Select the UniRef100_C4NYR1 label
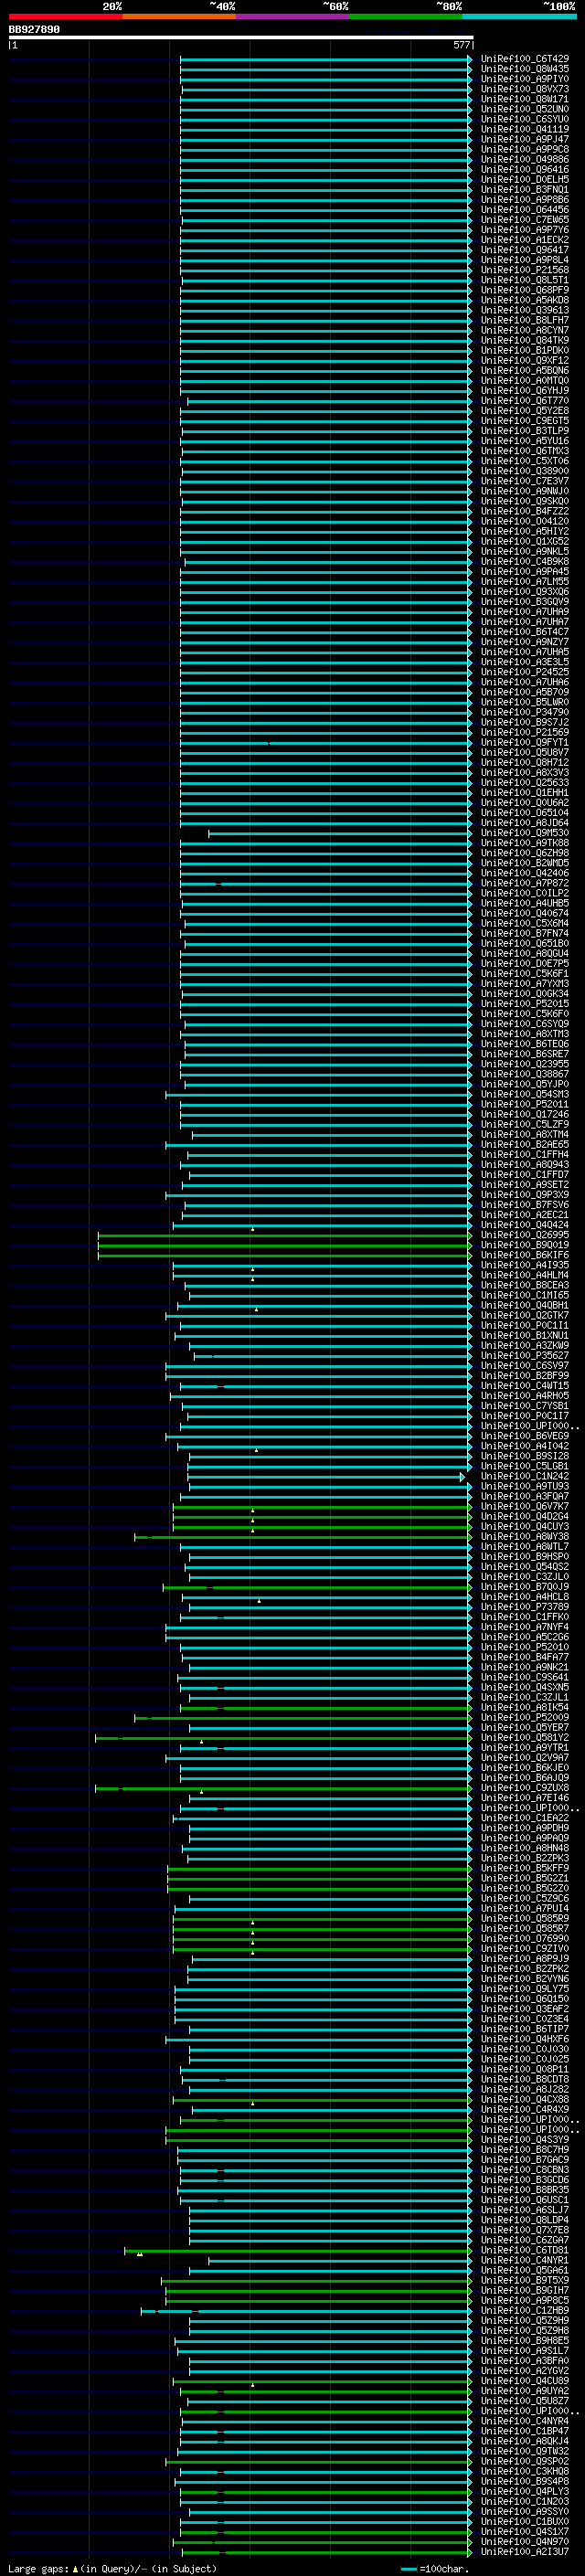The image size is (585, 2576). point(525,2260)
